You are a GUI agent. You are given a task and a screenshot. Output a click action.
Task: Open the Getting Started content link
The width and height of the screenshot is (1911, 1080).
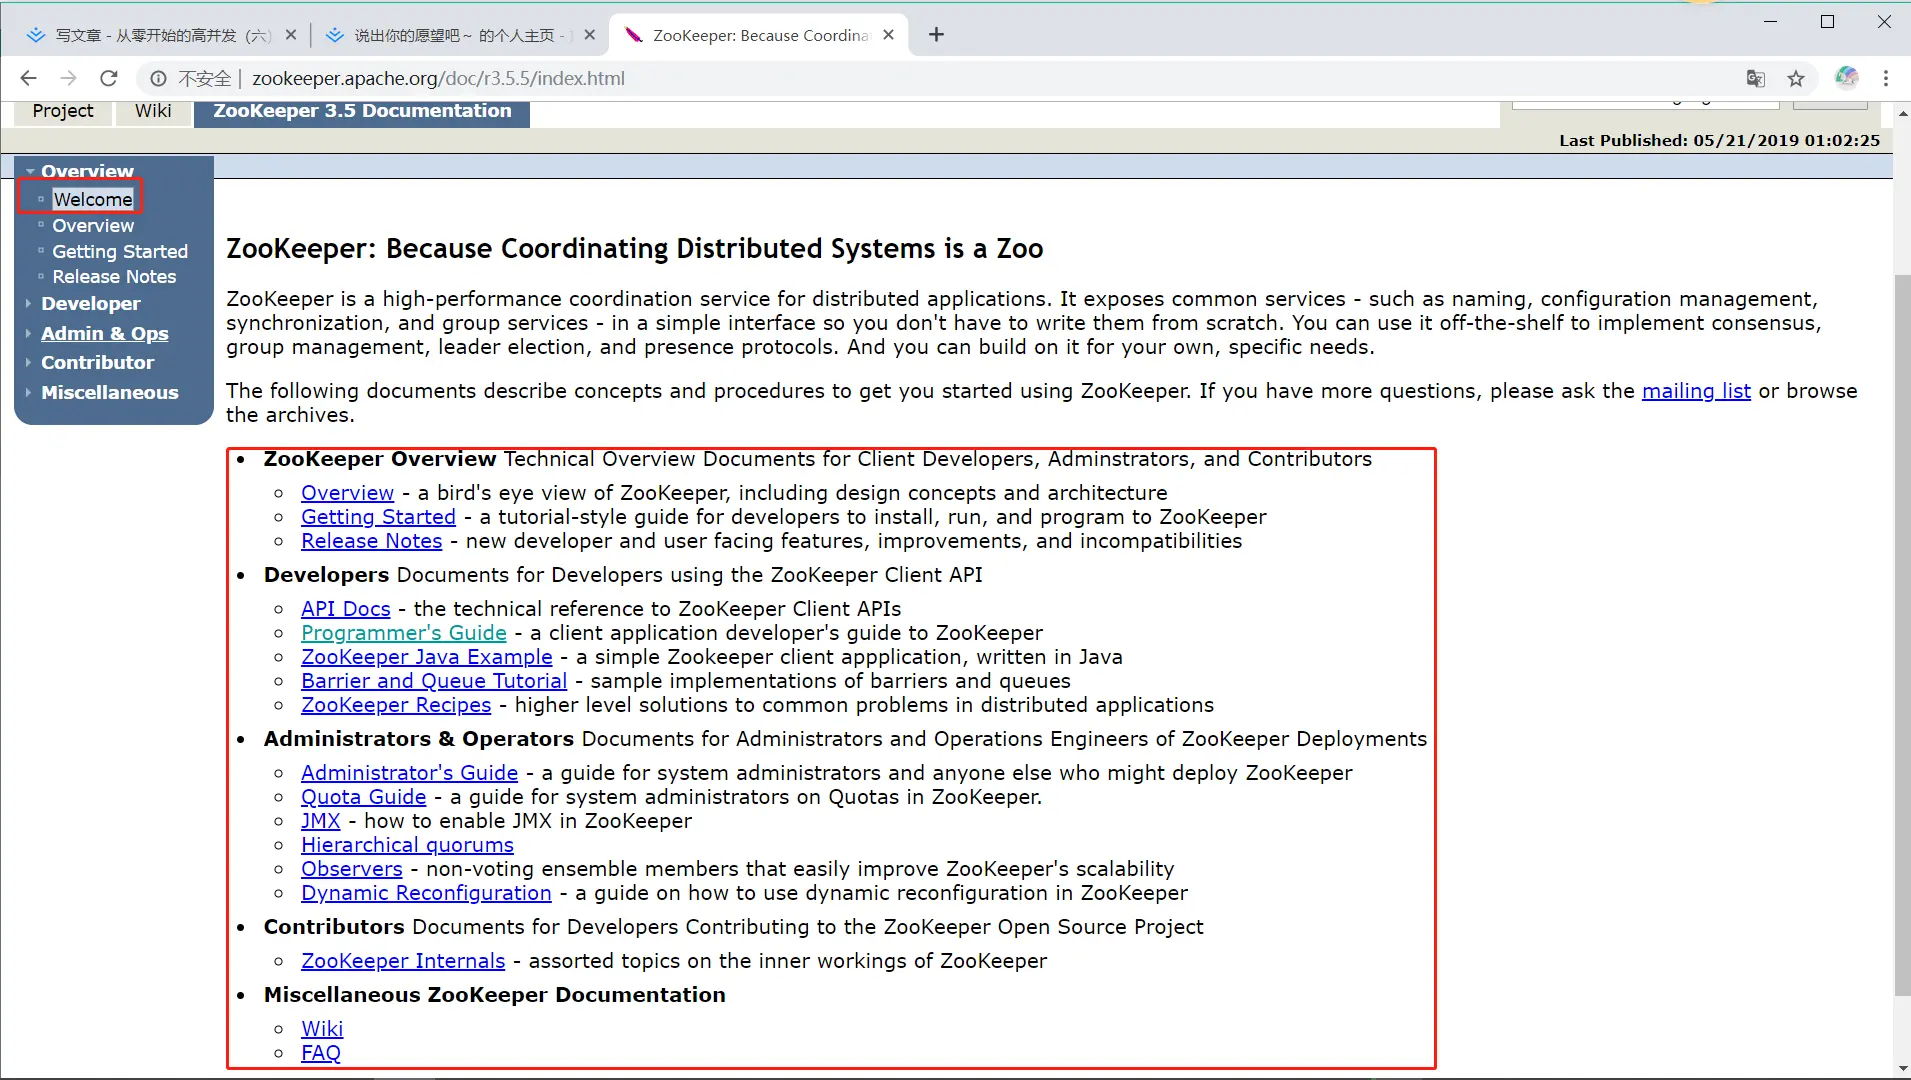(x=378, y=517)
